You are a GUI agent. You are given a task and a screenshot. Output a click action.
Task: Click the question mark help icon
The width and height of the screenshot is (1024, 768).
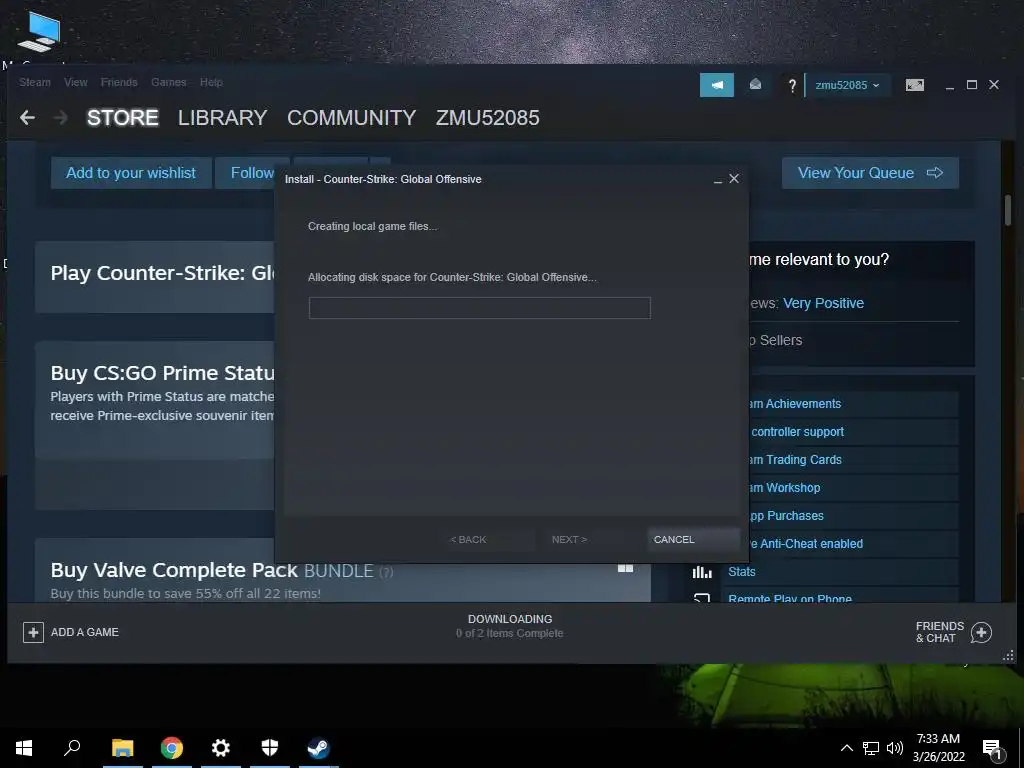792,85
